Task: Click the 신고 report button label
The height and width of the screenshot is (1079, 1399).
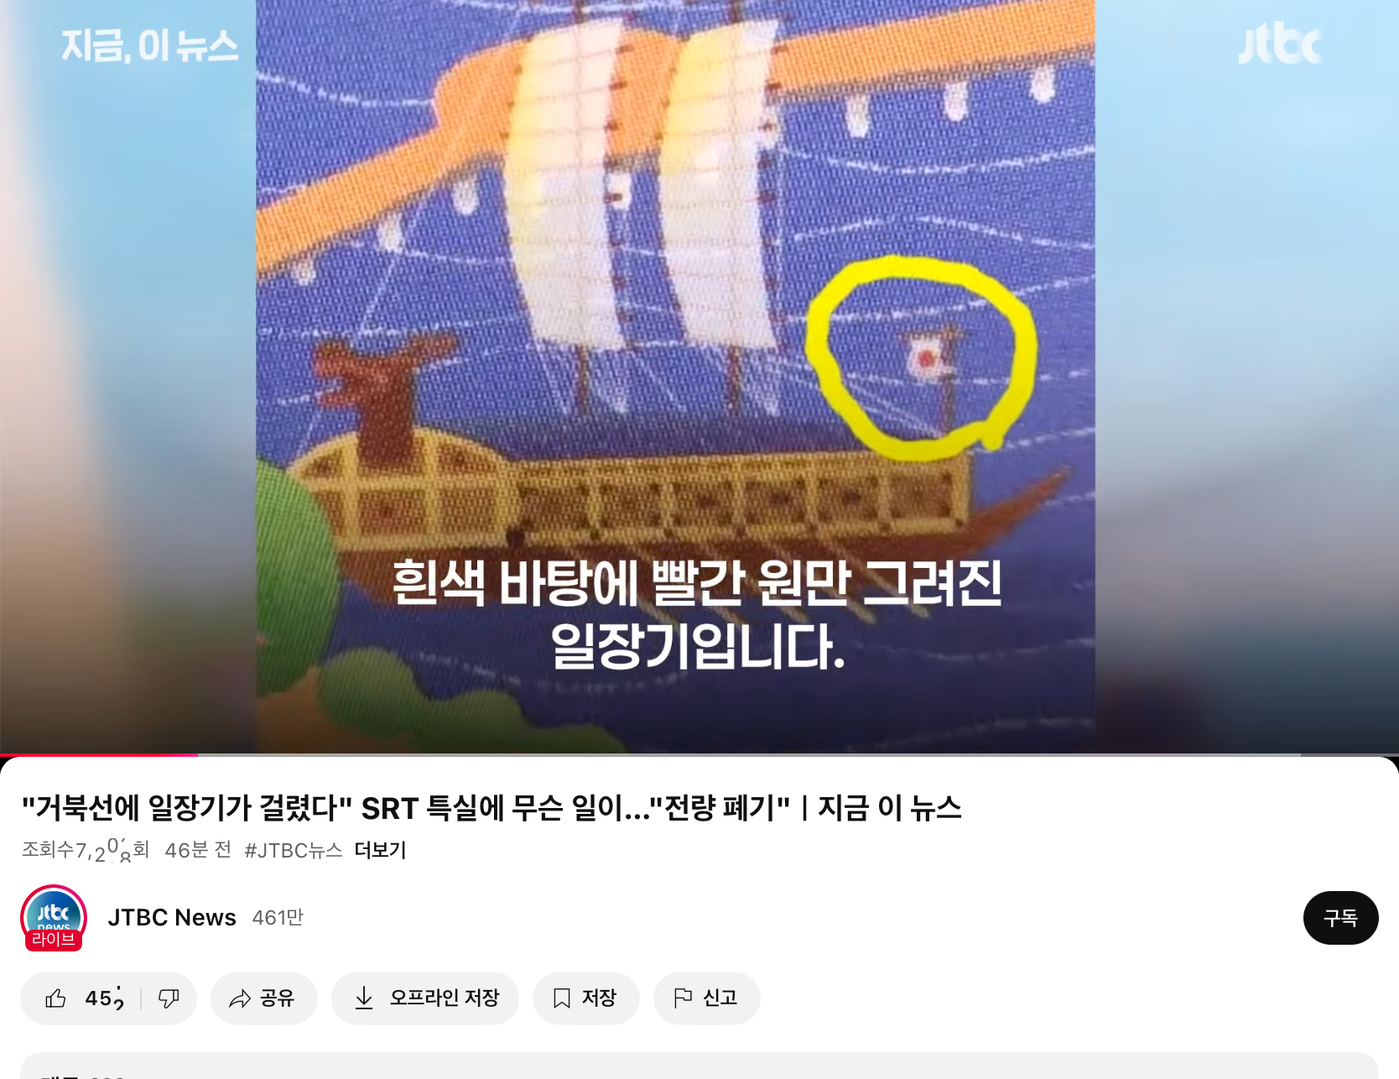Action: (720, 998)
